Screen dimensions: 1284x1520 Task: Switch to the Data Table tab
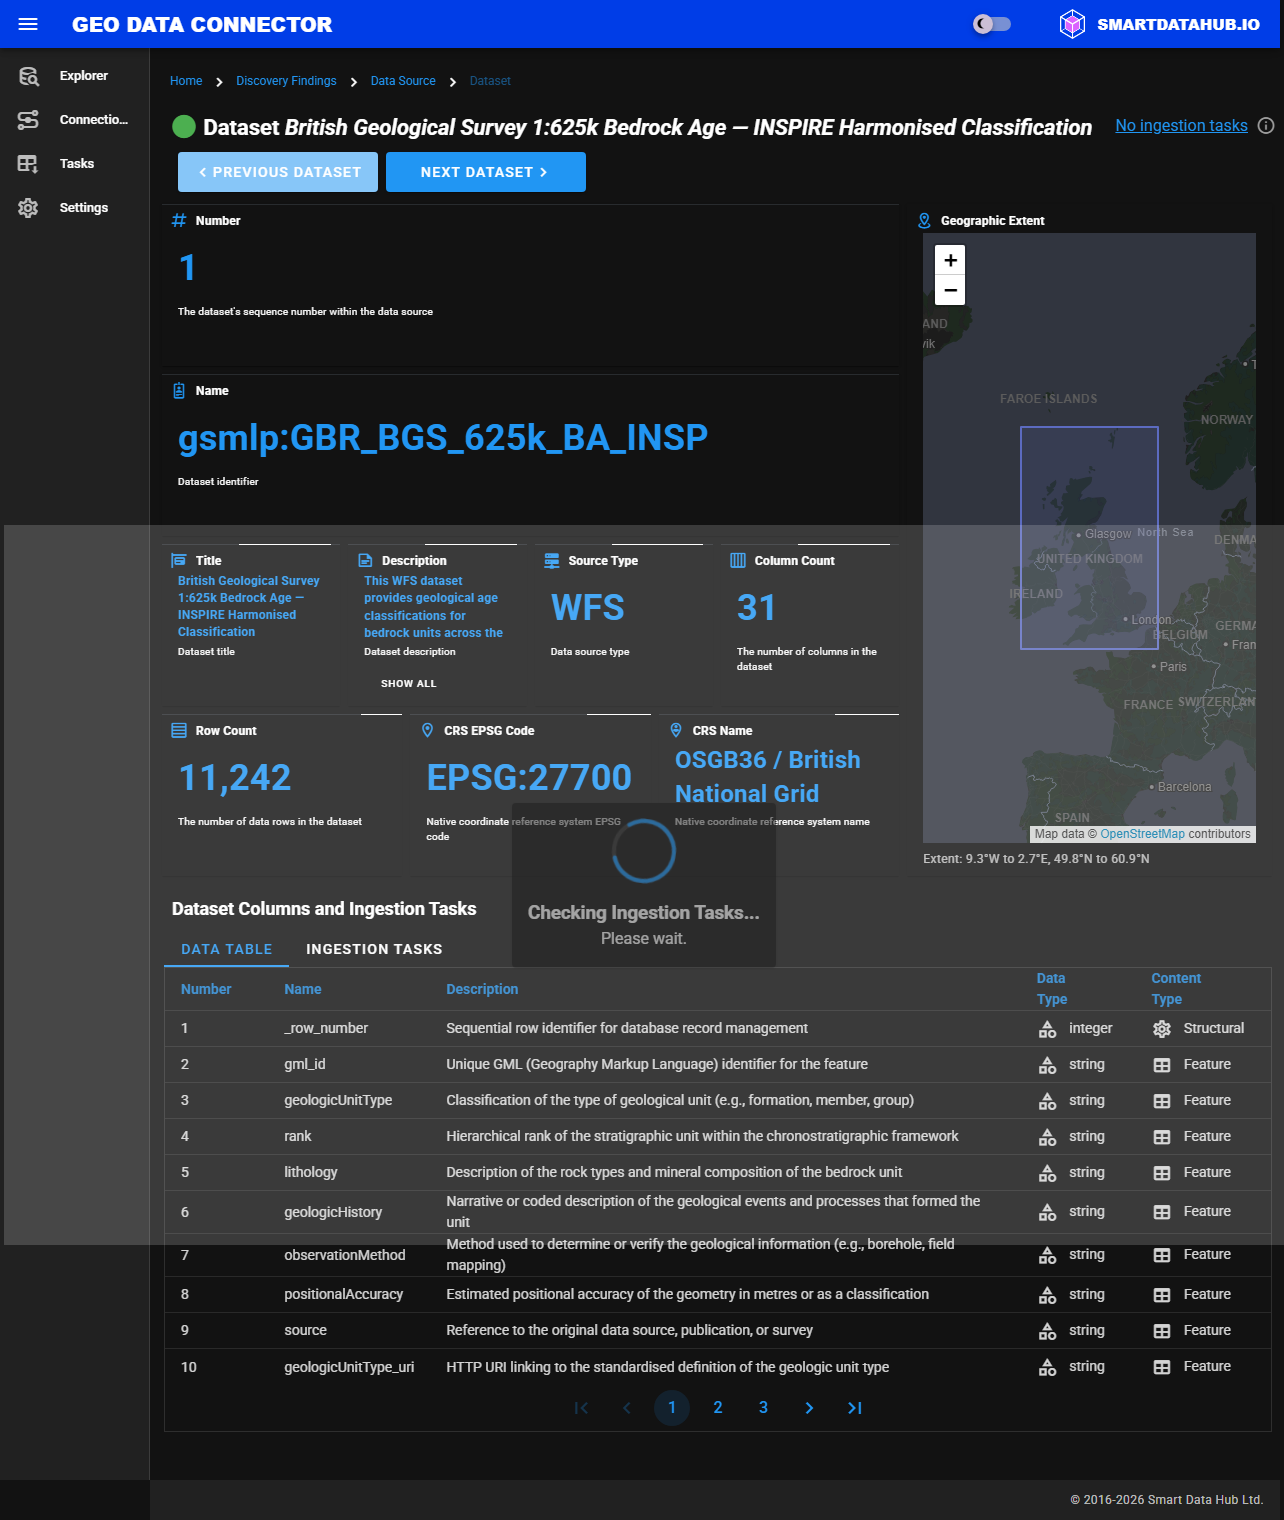coord(227,949)
